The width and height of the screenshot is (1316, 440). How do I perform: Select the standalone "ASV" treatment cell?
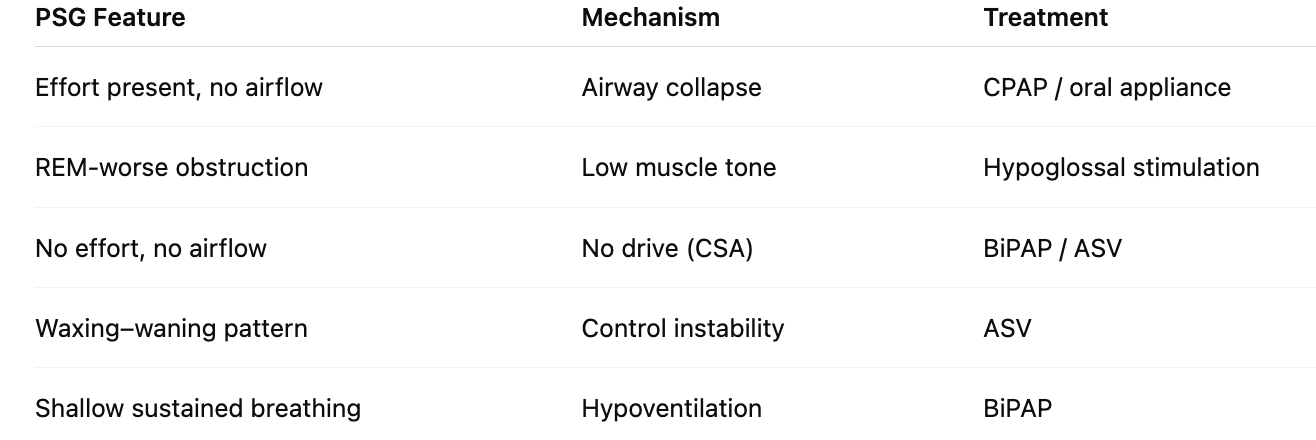click(x=1007, y=328)
